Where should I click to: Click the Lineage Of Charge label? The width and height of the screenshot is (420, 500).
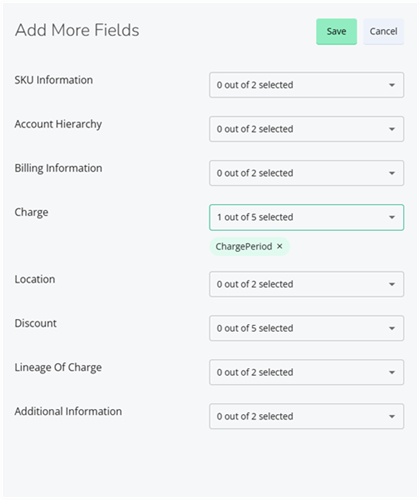58,367
